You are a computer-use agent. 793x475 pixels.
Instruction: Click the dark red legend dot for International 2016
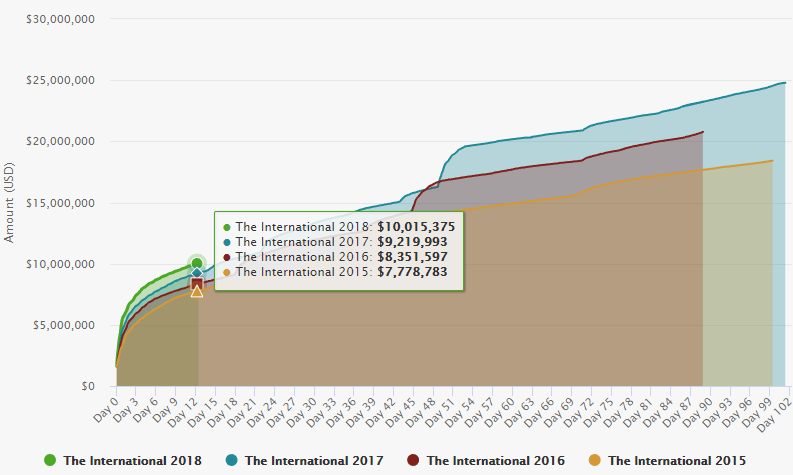413,460
